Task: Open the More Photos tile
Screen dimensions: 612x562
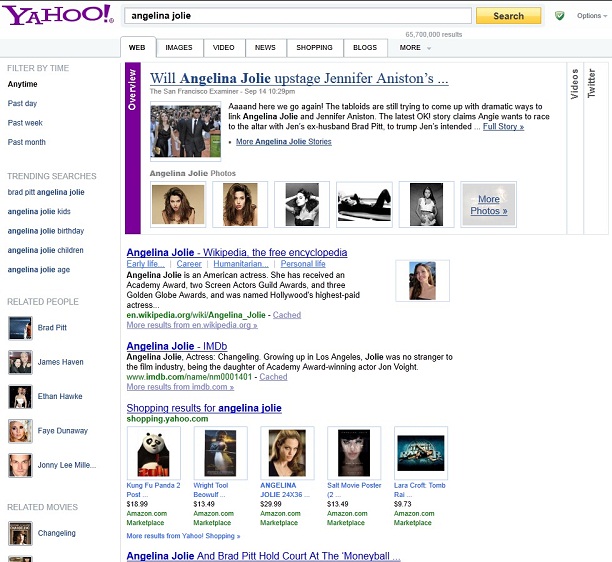Action: point(489,205)
